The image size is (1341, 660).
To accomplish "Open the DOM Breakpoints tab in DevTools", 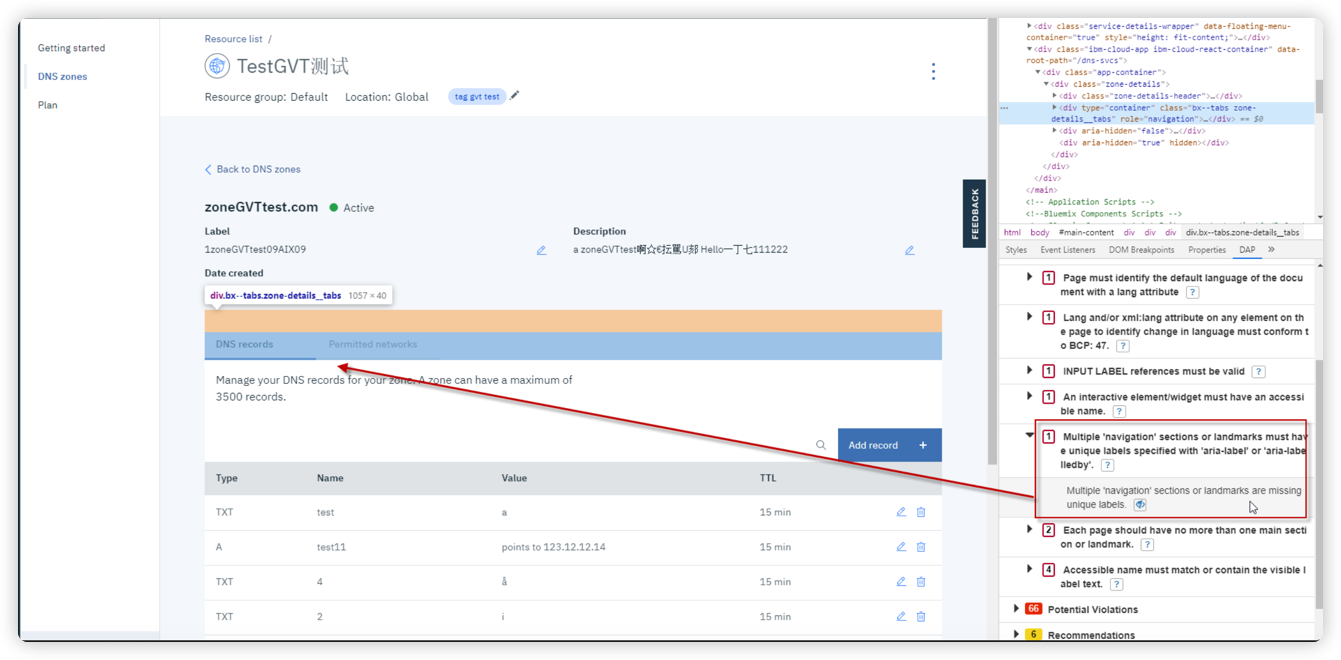I will click(x=1141, y=250).
